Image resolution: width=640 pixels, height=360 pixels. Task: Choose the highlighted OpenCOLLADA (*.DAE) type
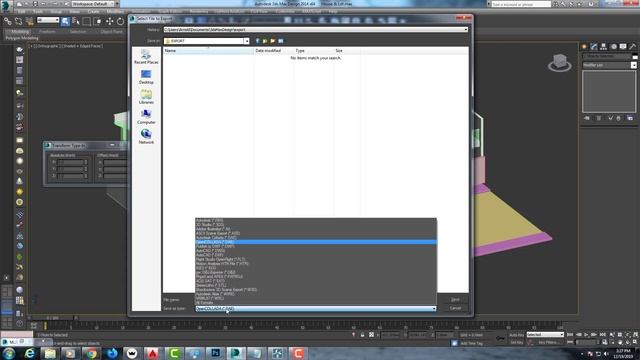click(x=316, y=242)
